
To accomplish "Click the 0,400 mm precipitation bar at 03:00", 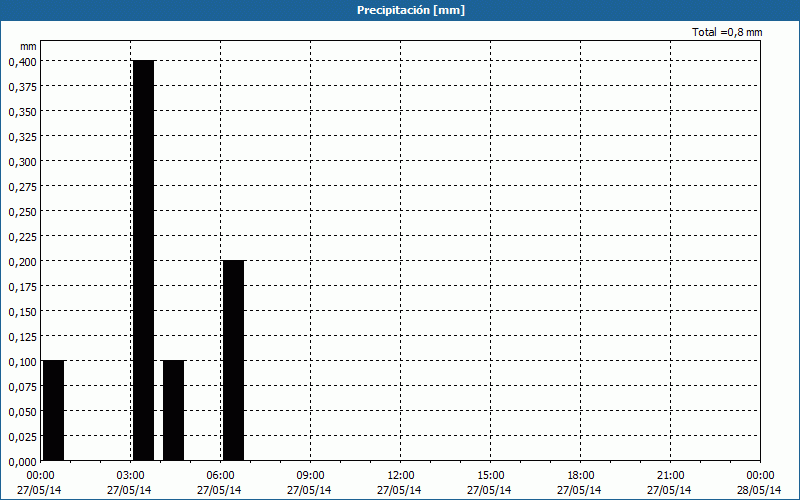I will [x=143, y=260].
